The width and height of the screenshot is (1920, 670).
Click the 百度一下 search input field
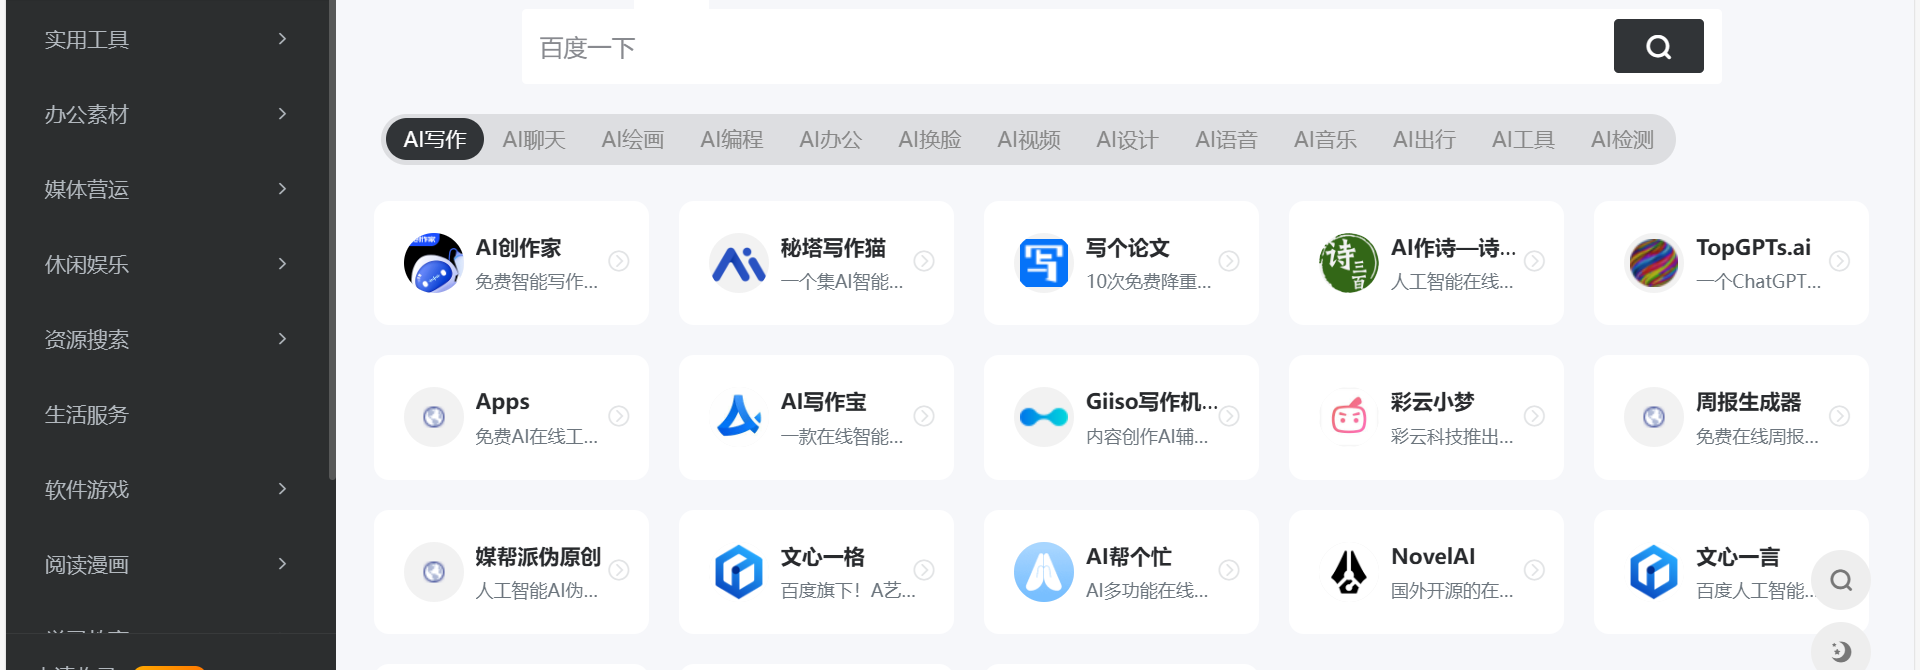point(1067,47)
